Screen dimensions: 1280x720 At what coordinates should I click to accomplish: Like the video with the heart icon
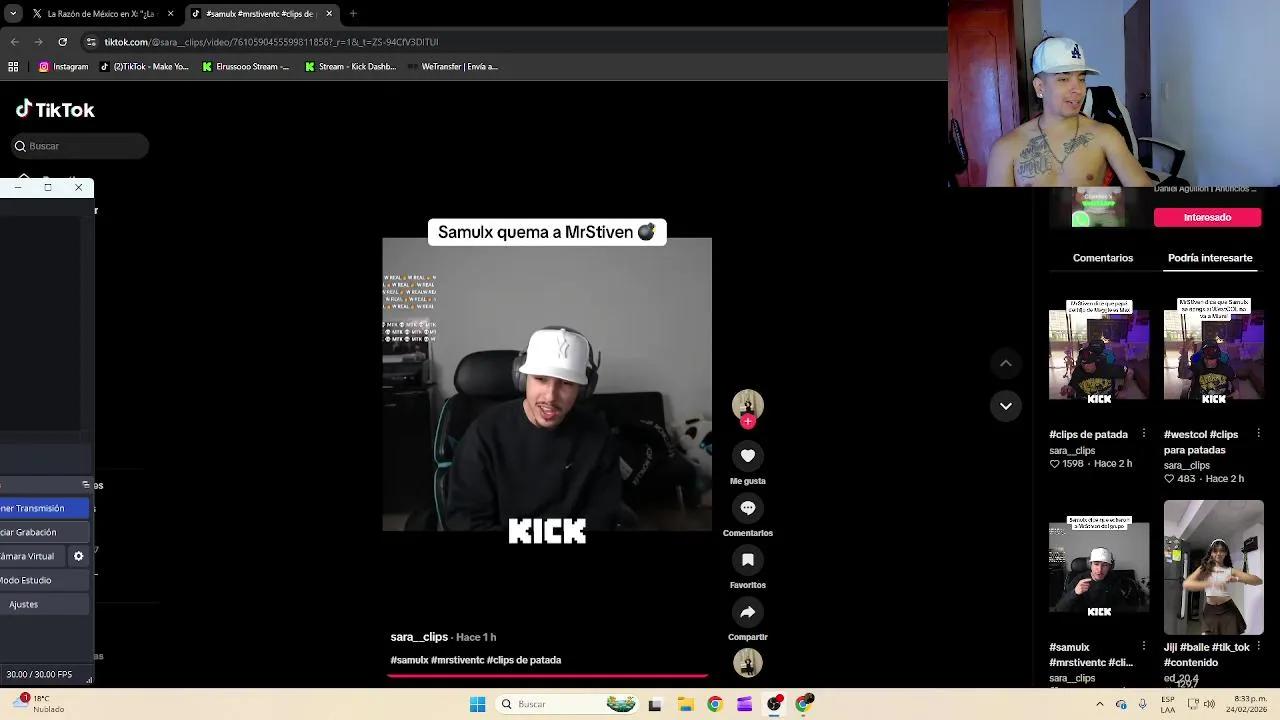click(x=747, y=456)
